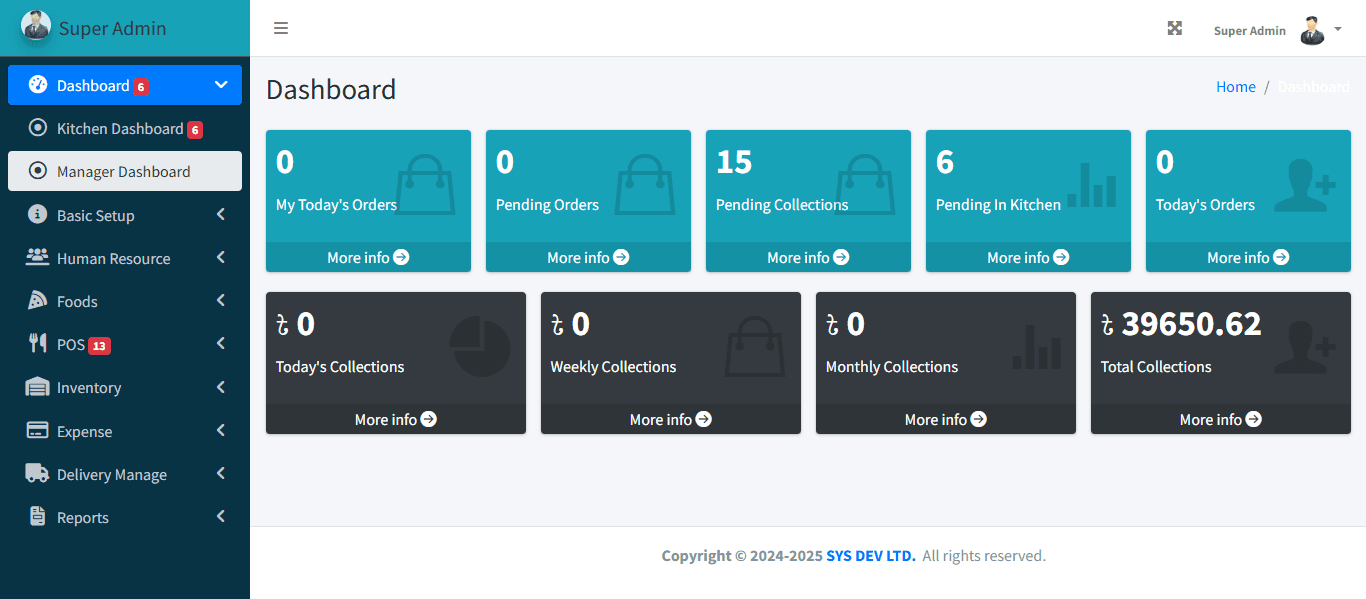Click More info under Monthly Collections

(946, 419)
